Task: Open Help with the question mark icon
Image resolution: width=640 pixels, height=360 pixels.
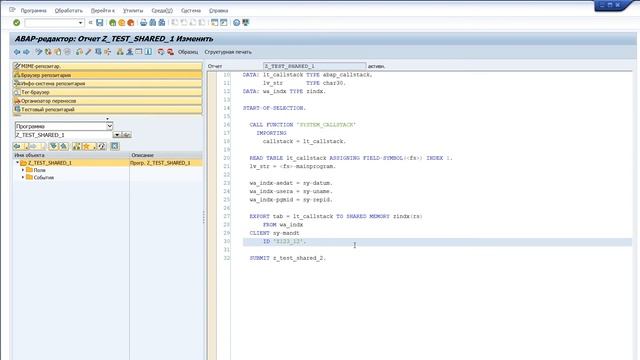Action: 236,23
